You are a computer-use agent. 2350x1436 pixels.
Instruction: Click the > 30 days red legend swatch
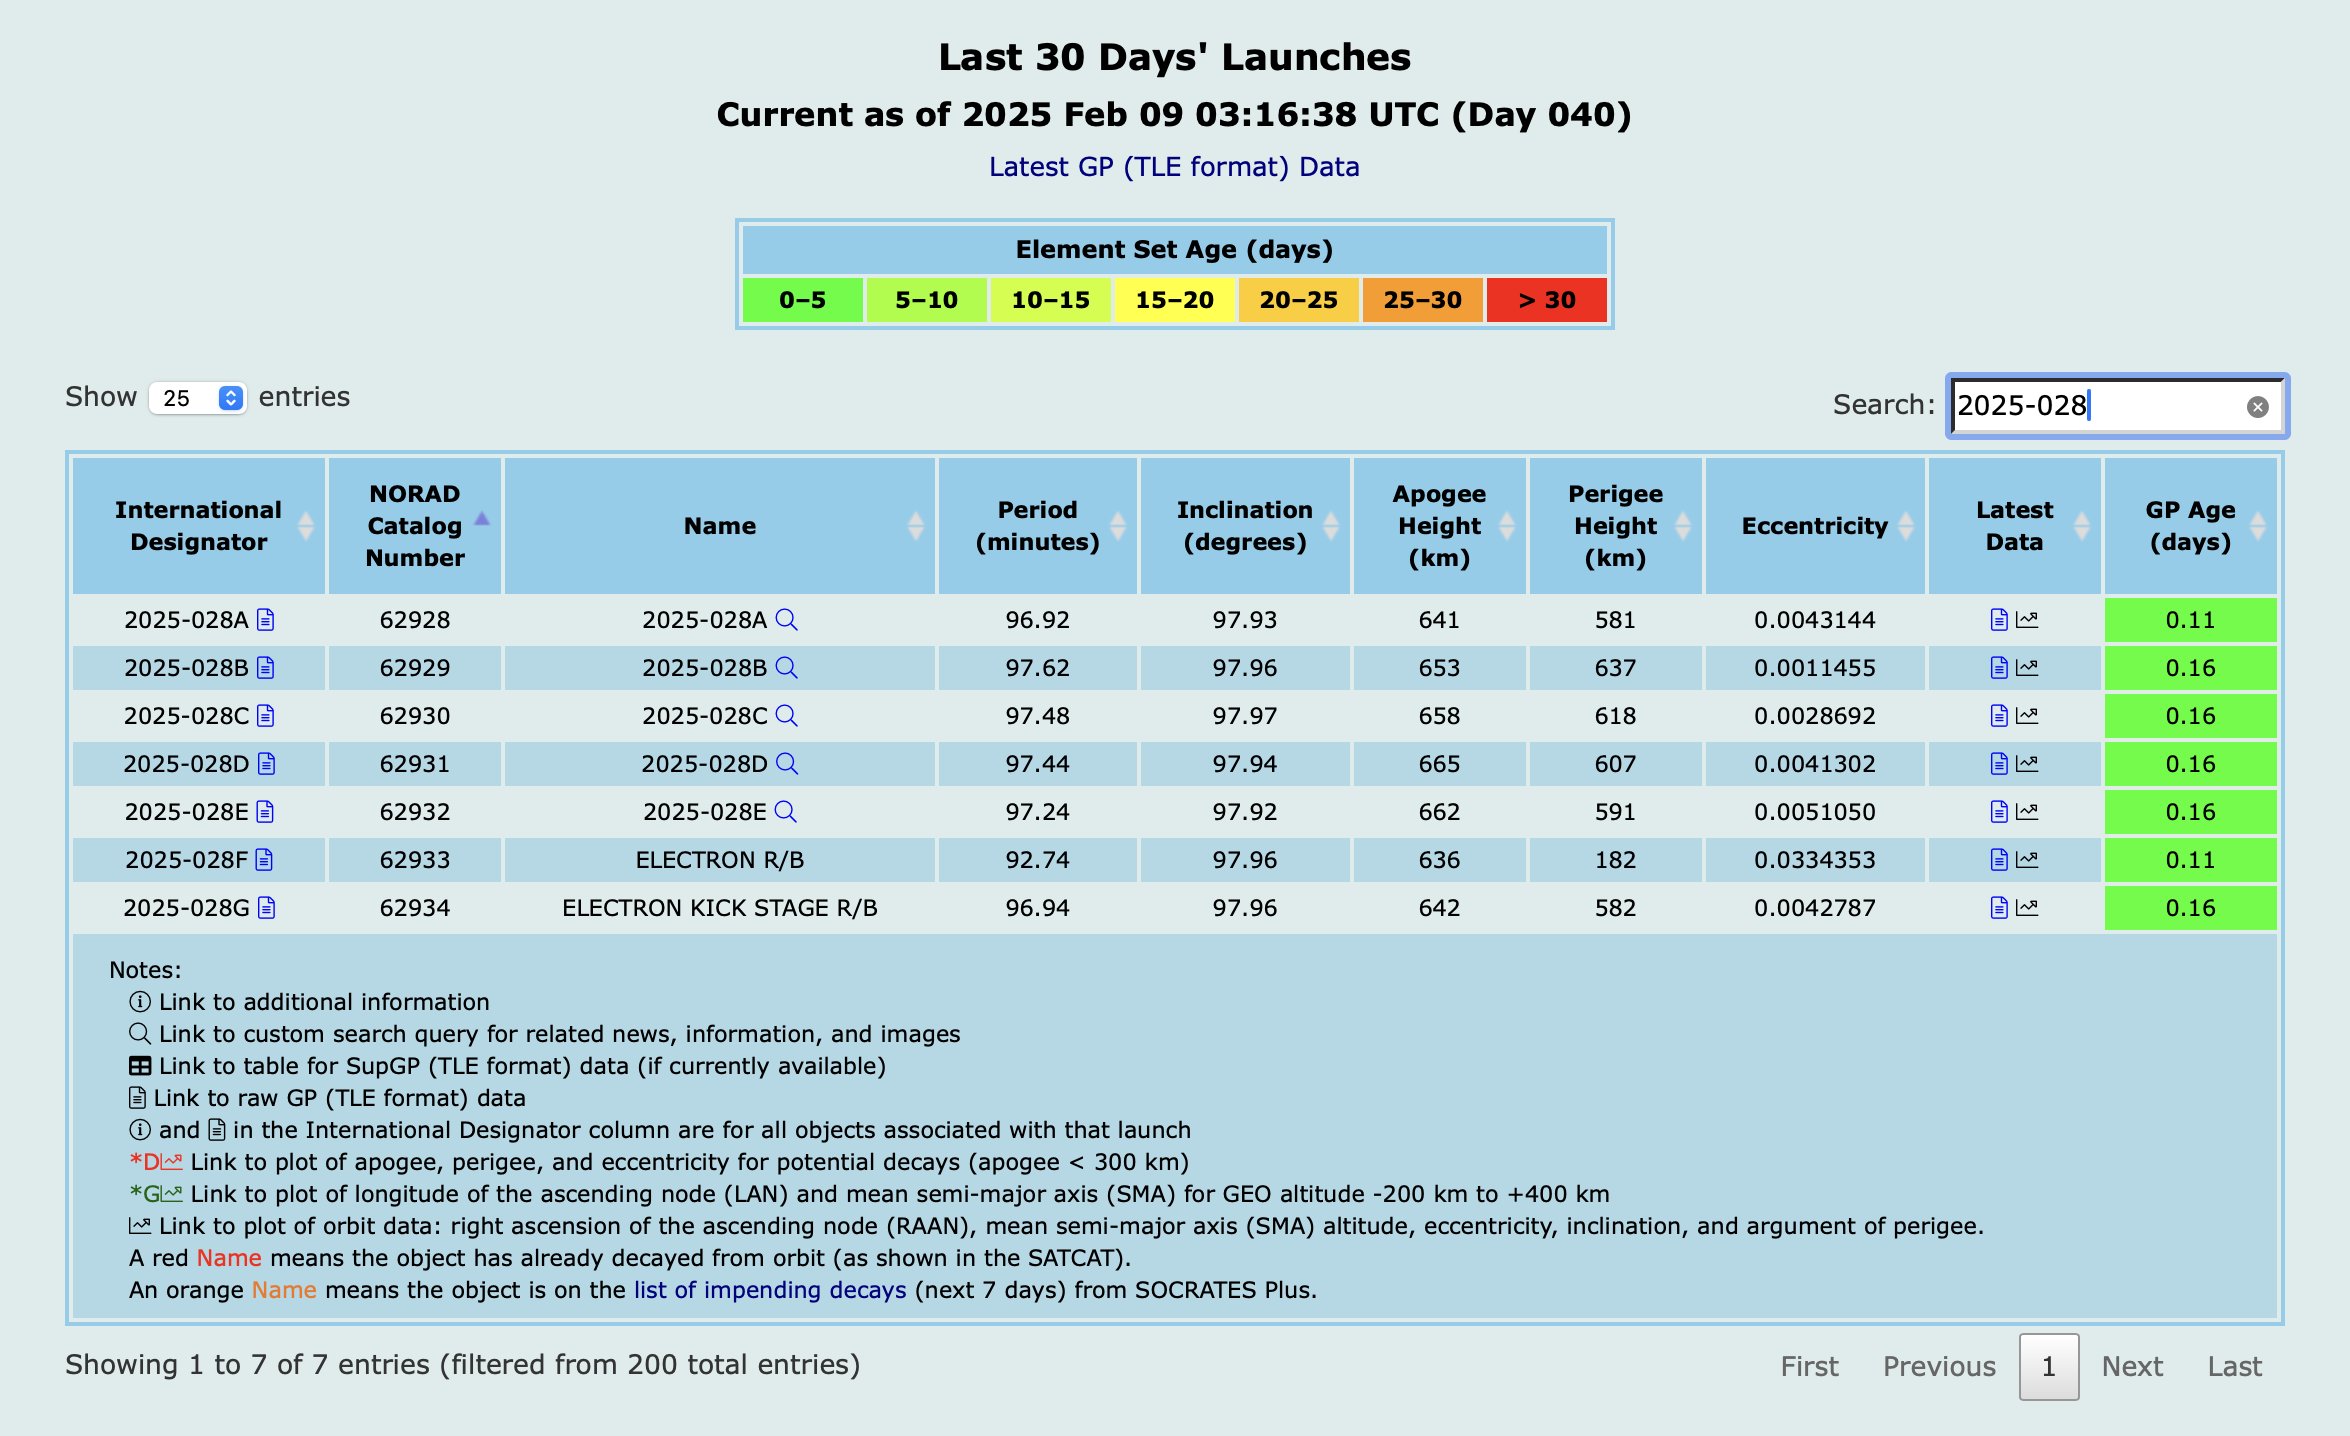tap(1546, 300)
